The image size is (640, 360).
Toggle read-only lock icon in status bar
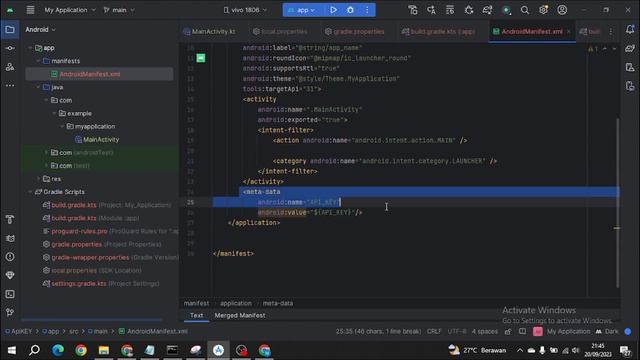point(508,331)
